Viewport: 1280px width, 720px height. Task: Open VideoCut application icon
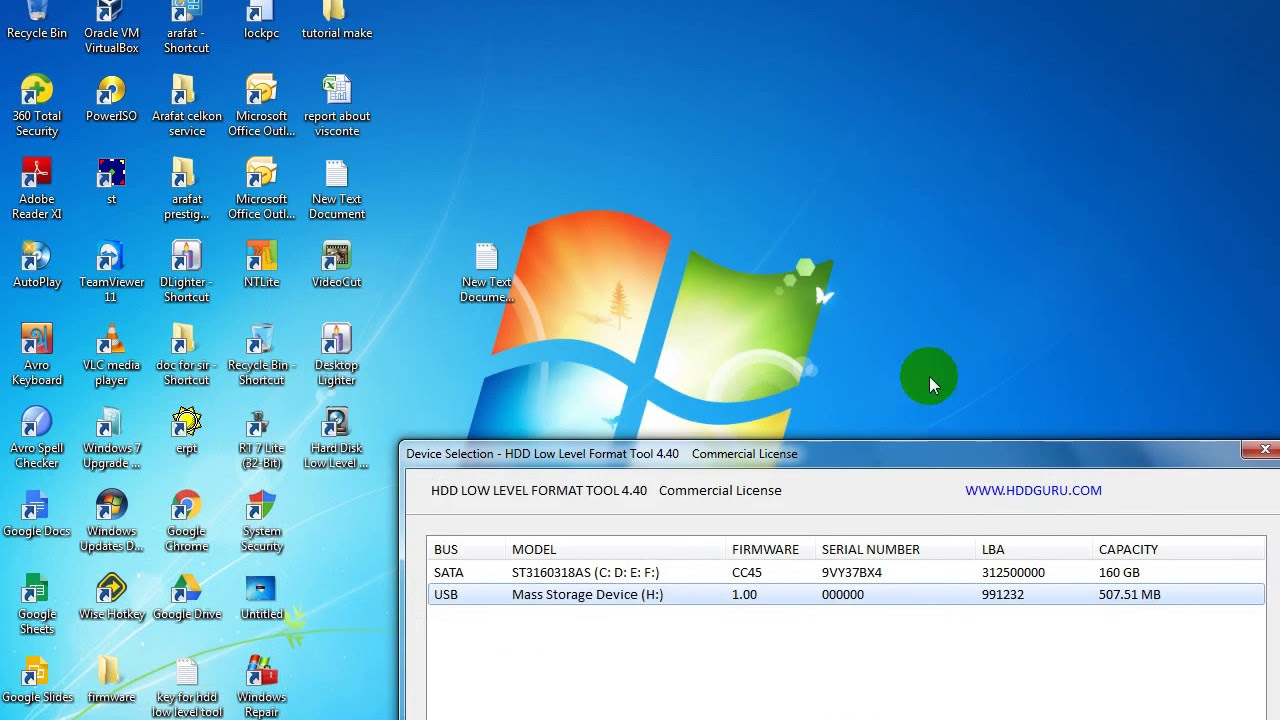(337, 264)
